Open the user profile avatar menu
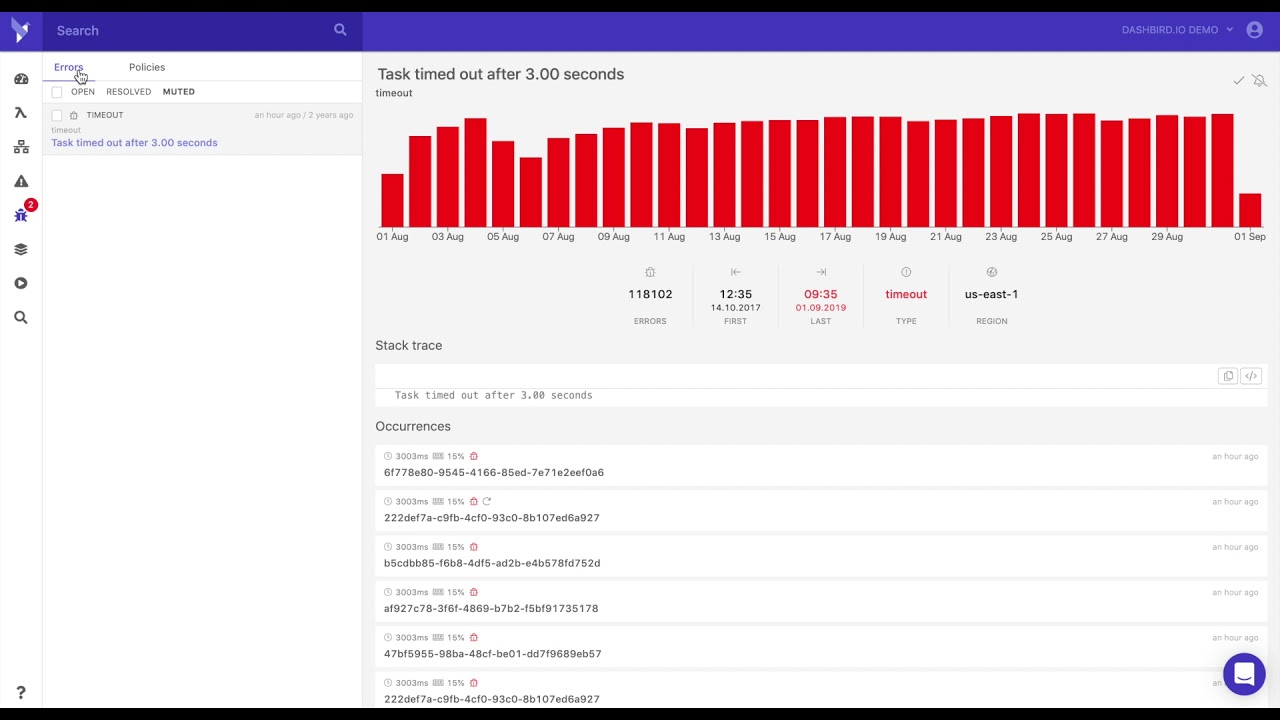 [1255, 30]
